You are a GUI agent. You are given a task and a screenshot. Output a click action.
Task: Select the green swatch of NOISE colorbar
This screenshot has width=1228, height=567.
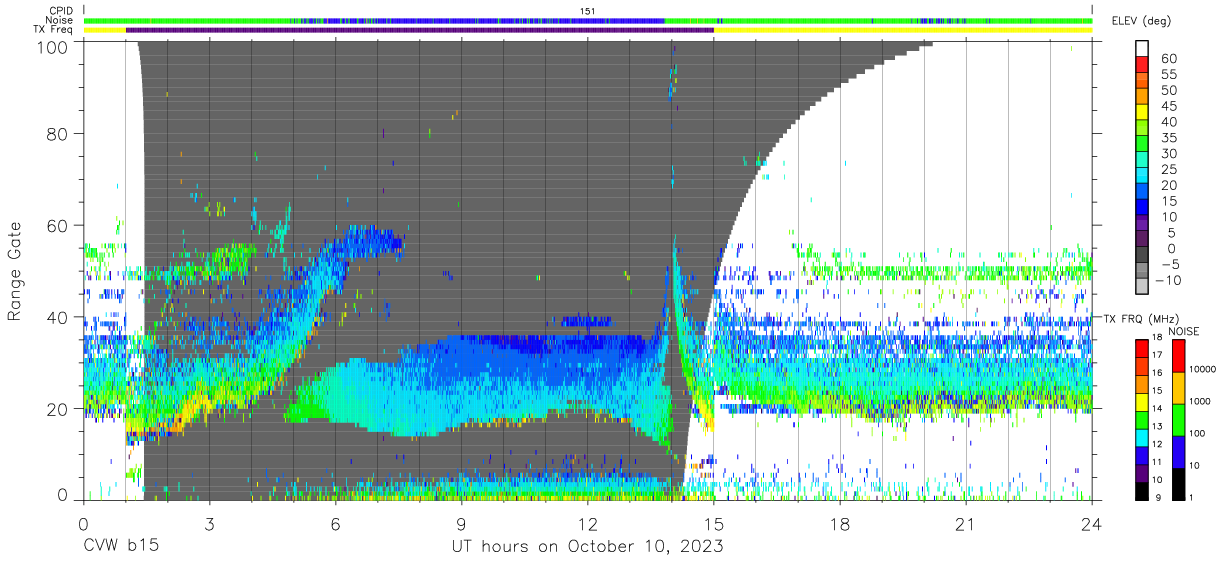coord(1176,419)
